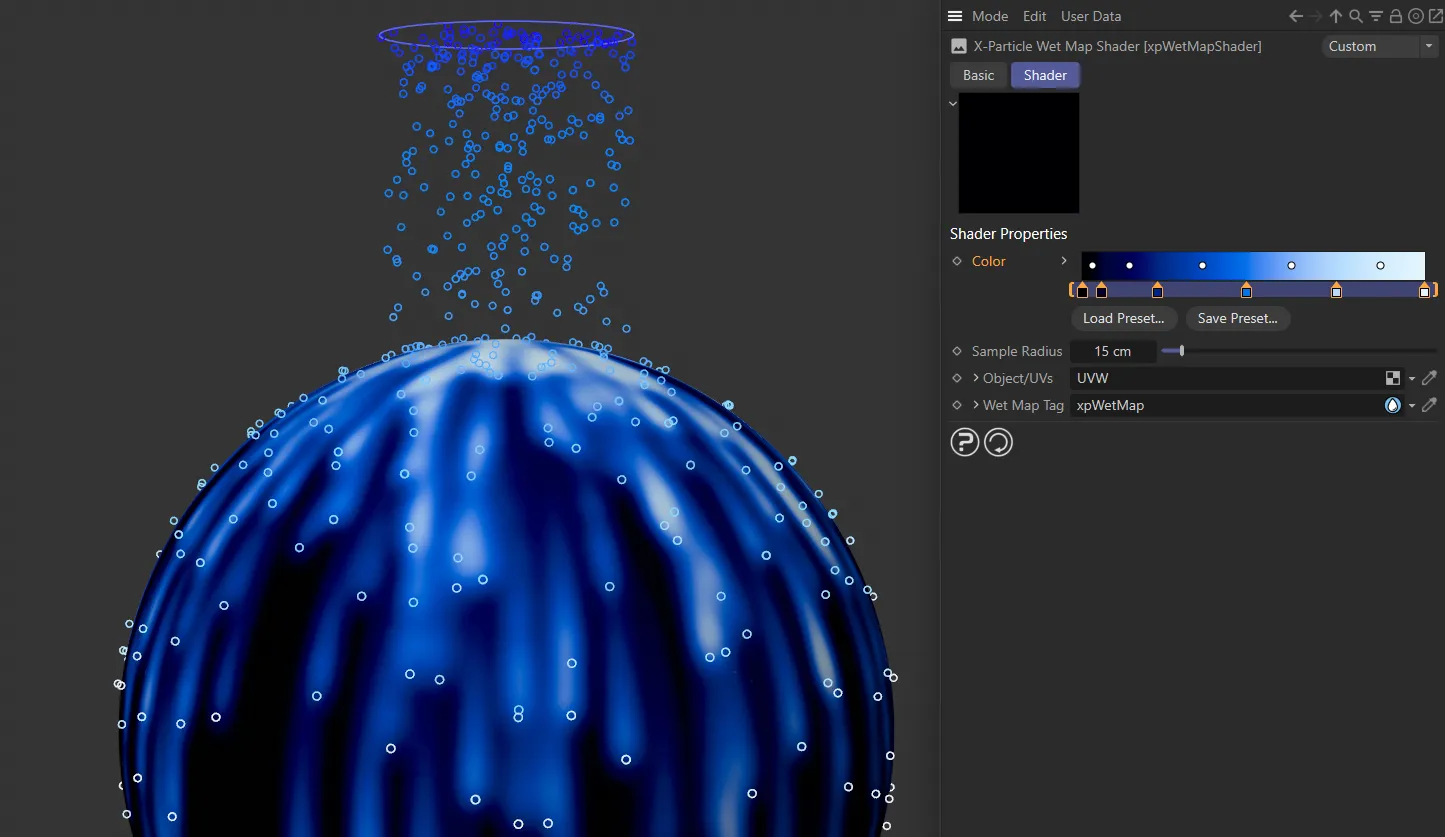This screenshot has height=837, width=1445.
Task: Open the search icon in Attribute Manager
Action: coord(1355,16)
